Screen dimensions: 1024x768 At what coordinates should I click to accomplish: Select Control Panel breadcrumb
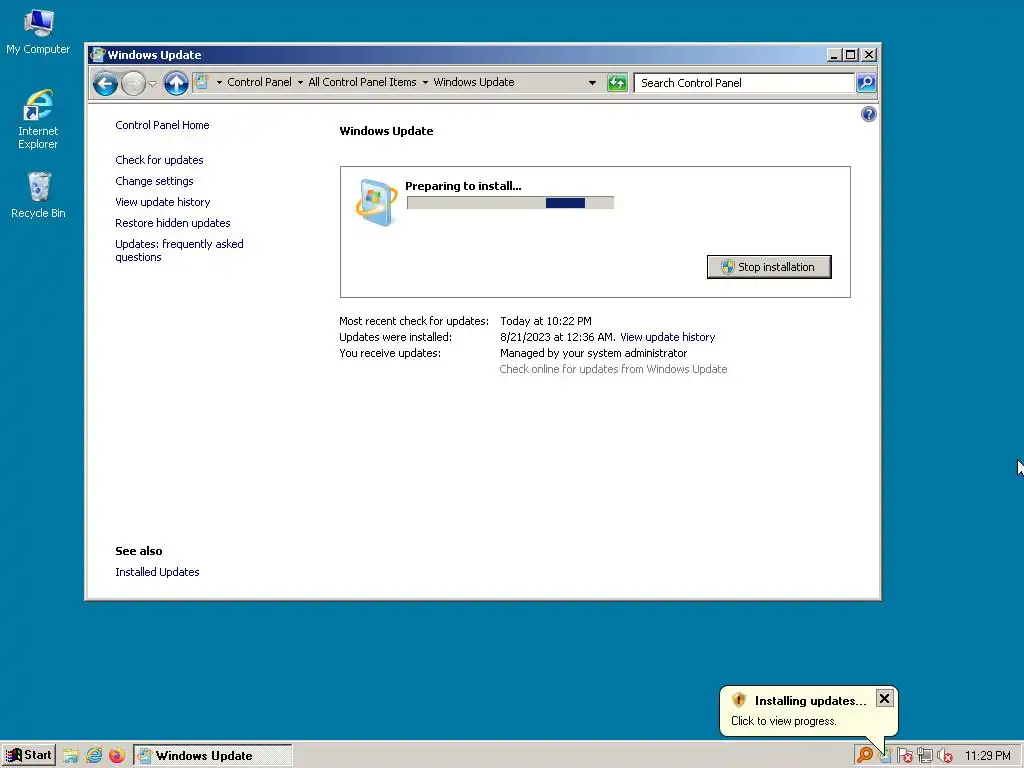coord(259,82)
